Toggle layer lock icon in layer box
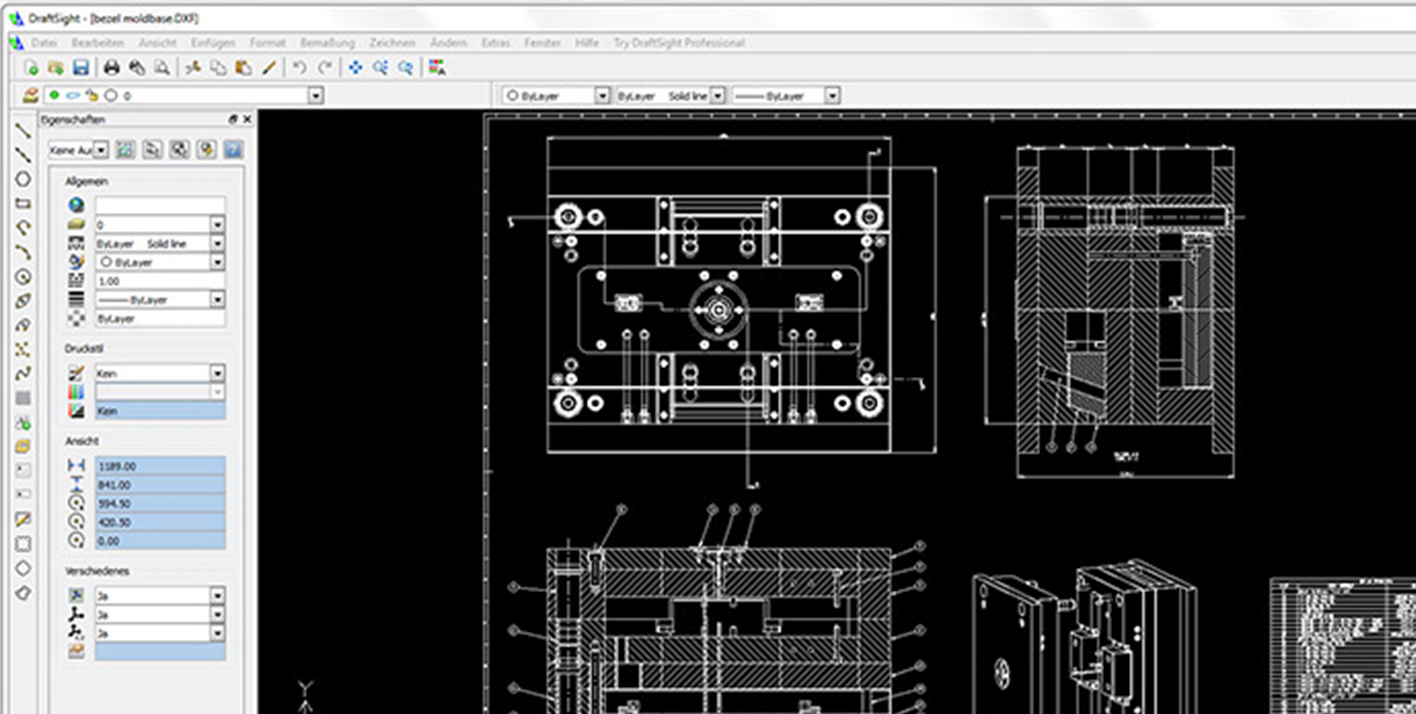 (x=92, y=96)
